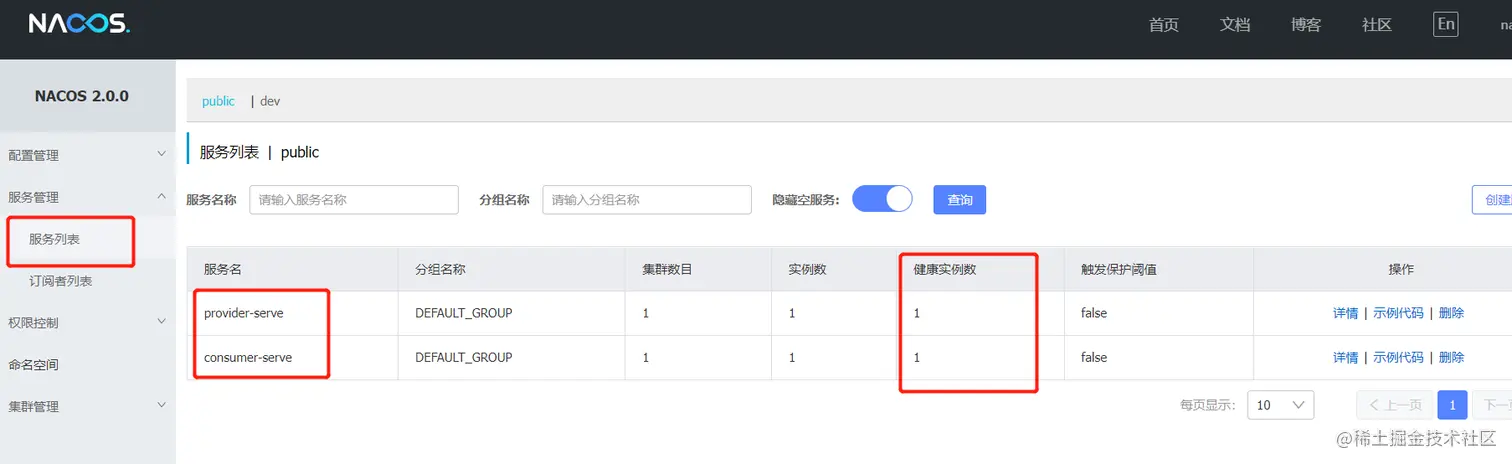Expand the 集群管理 sidebar menu
1512x464 pixels.
point(88,406)
